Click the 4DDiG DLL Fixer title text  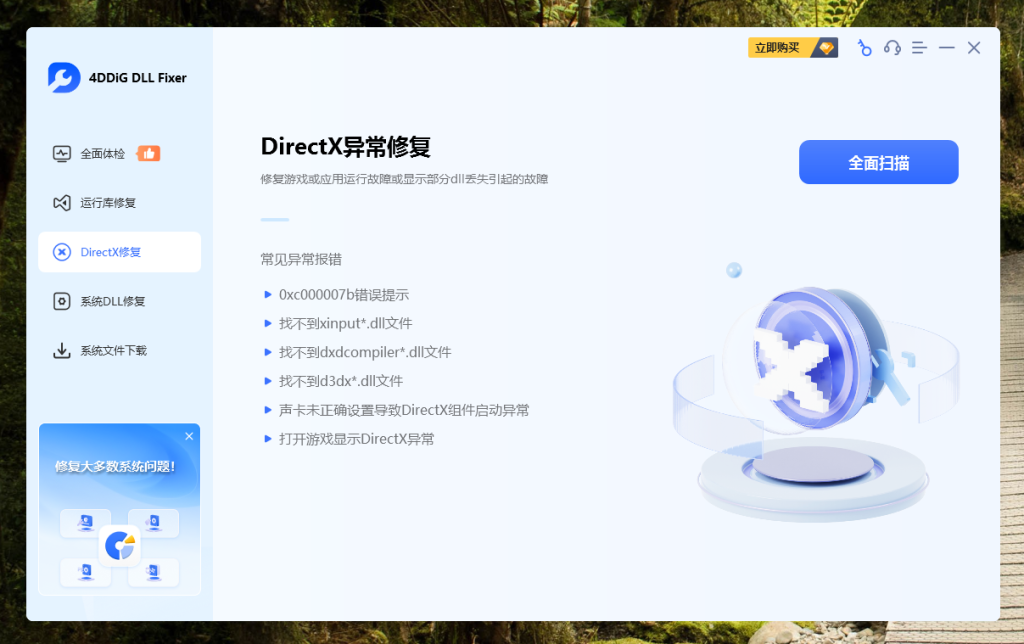tap(138, 78)
